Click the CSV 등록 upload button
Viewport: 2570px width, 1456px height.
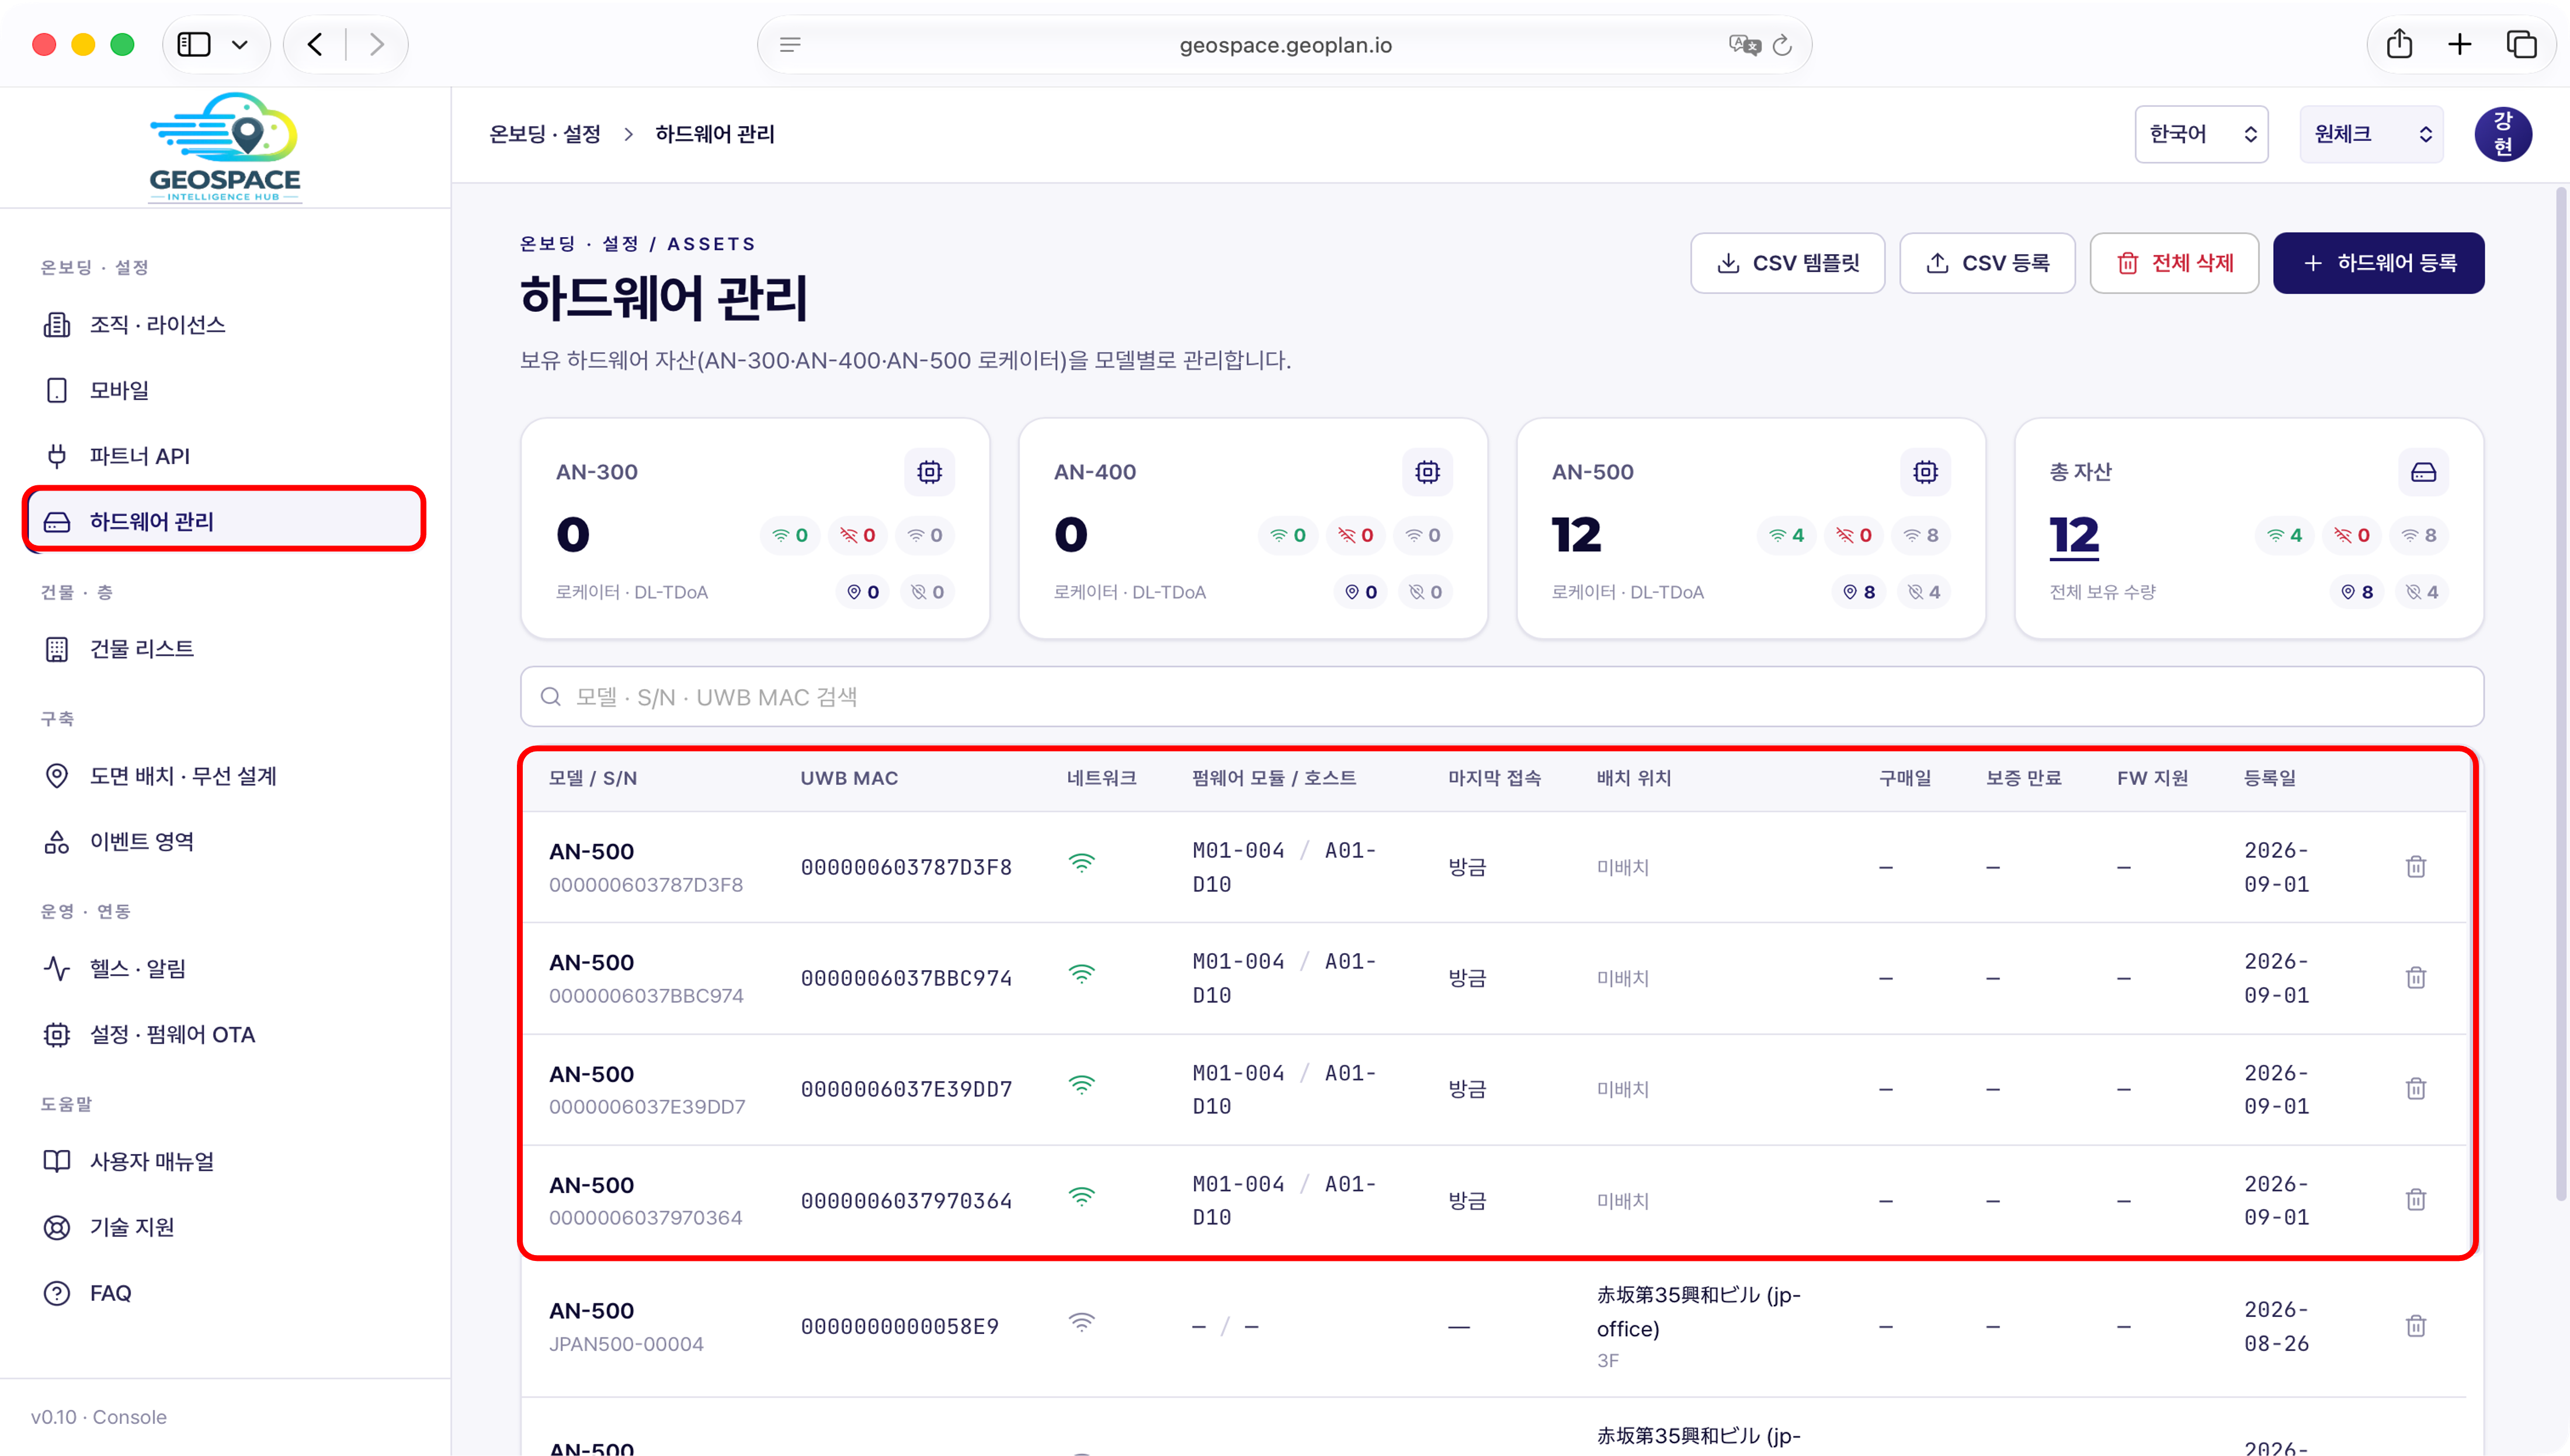(x=1987, y=263)
